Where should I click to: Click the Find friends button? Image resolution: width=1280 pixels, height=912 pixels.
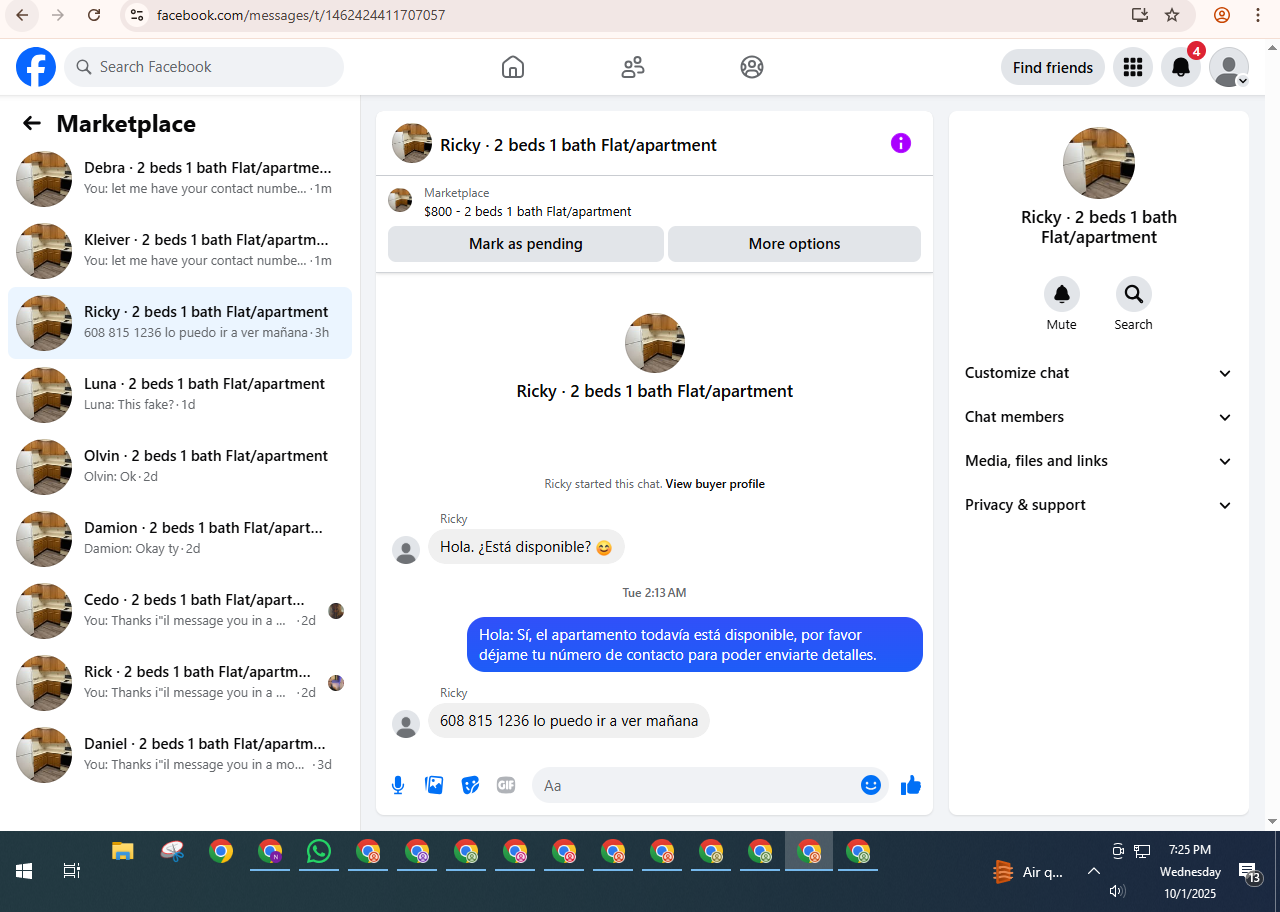tap(1053, 67)
